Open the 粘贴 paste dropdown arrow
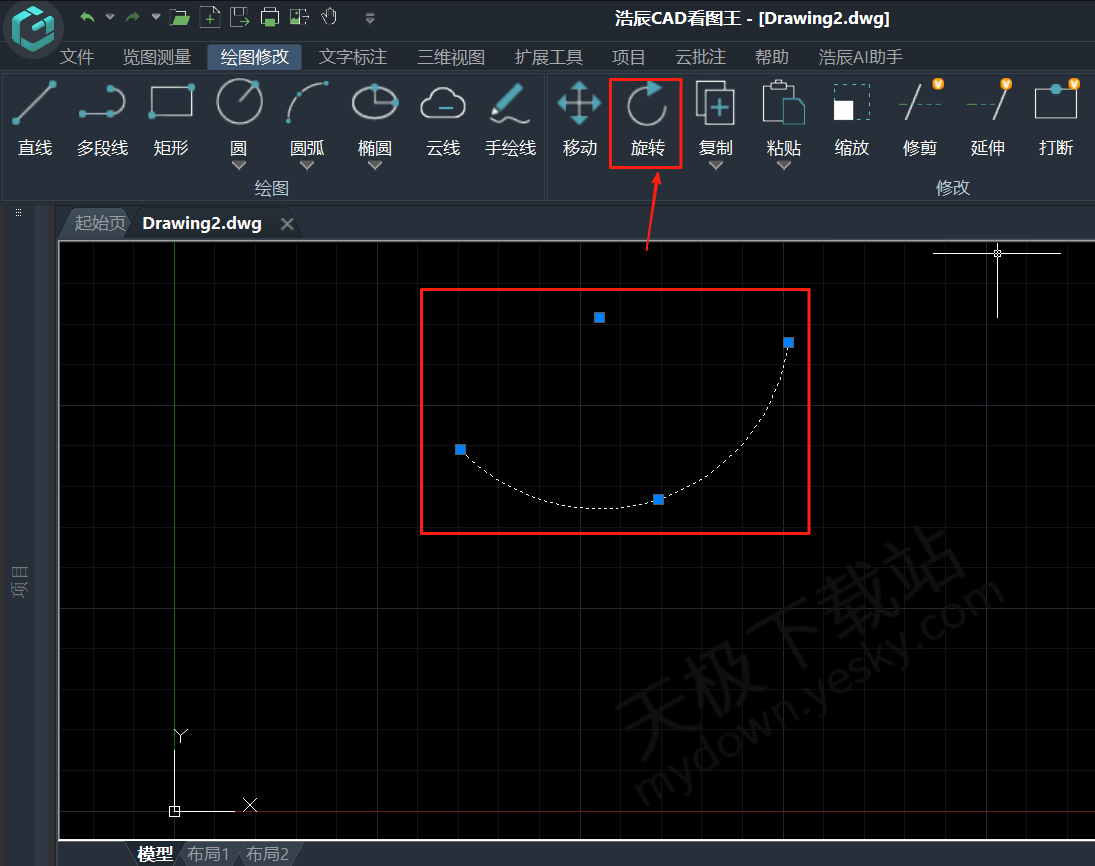Viewport: 1095px width, 866px height. coord(784,166)
